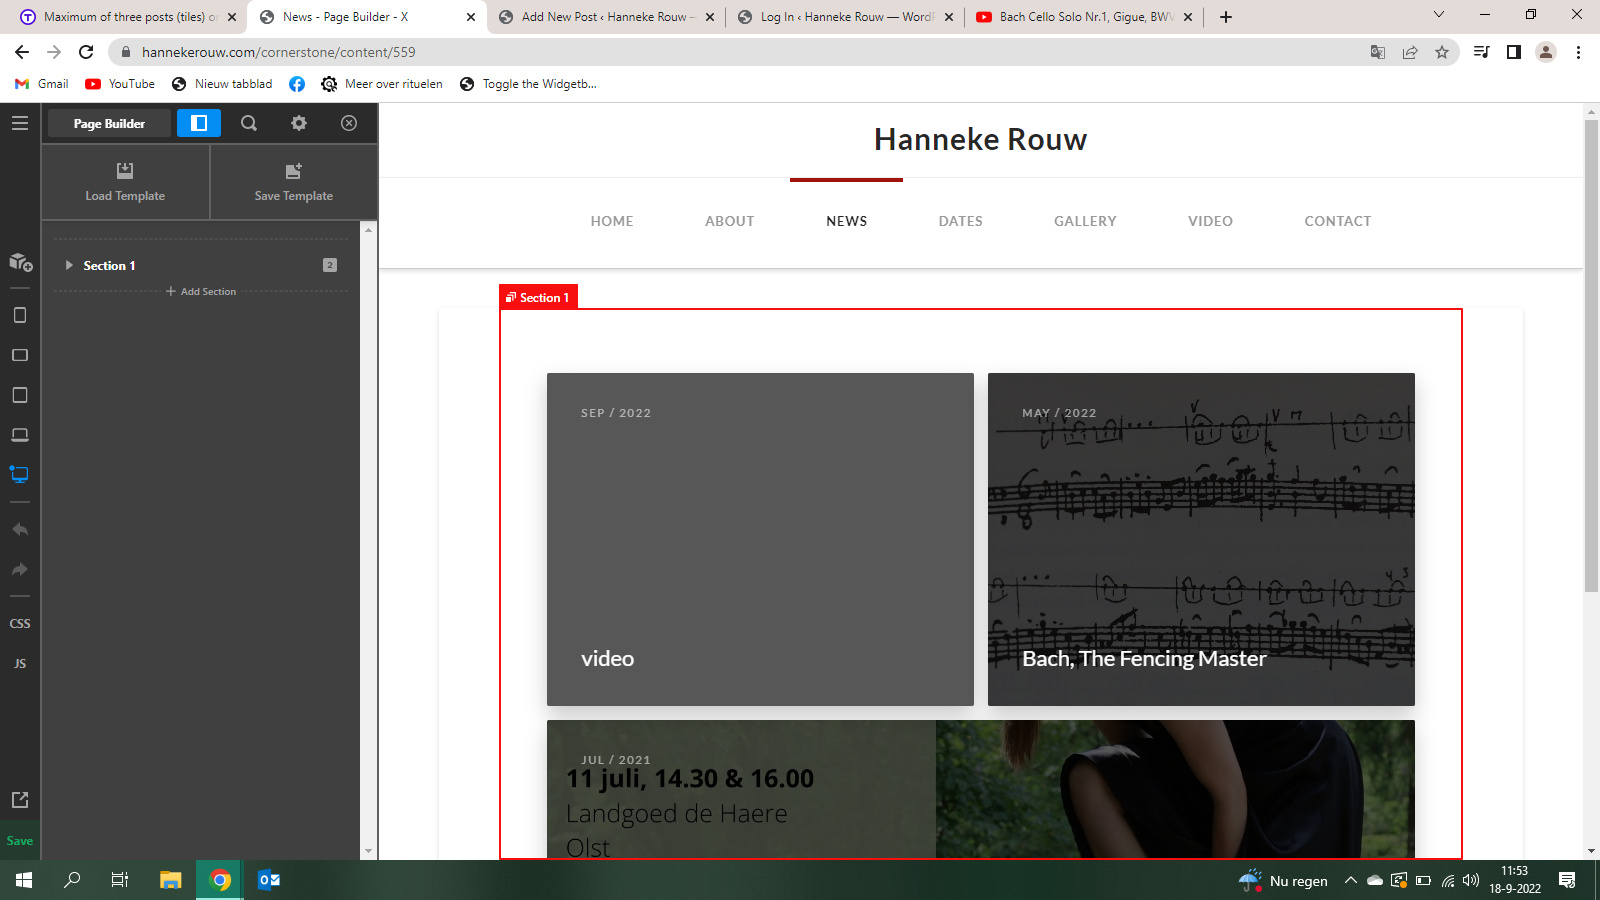The width and height of the screenshot is (1600, 900).
Task: Open the hamburger menu in Page Builder
Action: pyautogui.click(x=20, y=123)
